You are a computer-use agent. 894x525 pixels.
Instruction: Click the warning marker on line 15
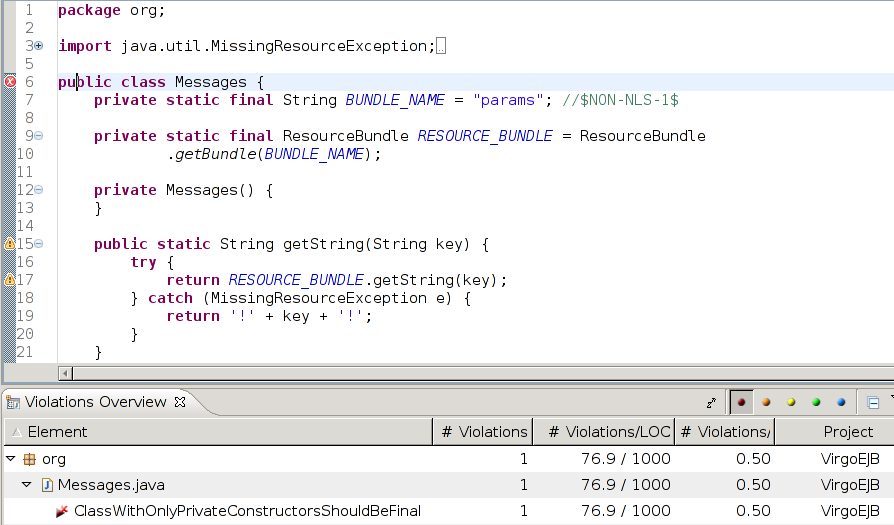pyautogui.click(x=10, y=244)
